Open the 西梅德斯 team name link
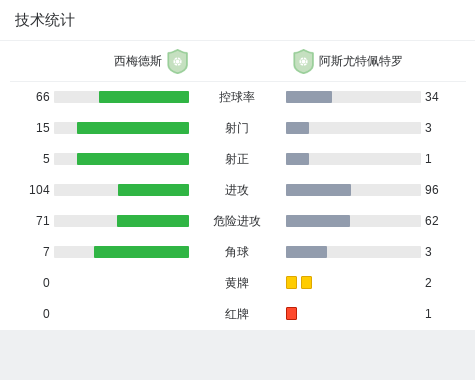 point(138,61)
